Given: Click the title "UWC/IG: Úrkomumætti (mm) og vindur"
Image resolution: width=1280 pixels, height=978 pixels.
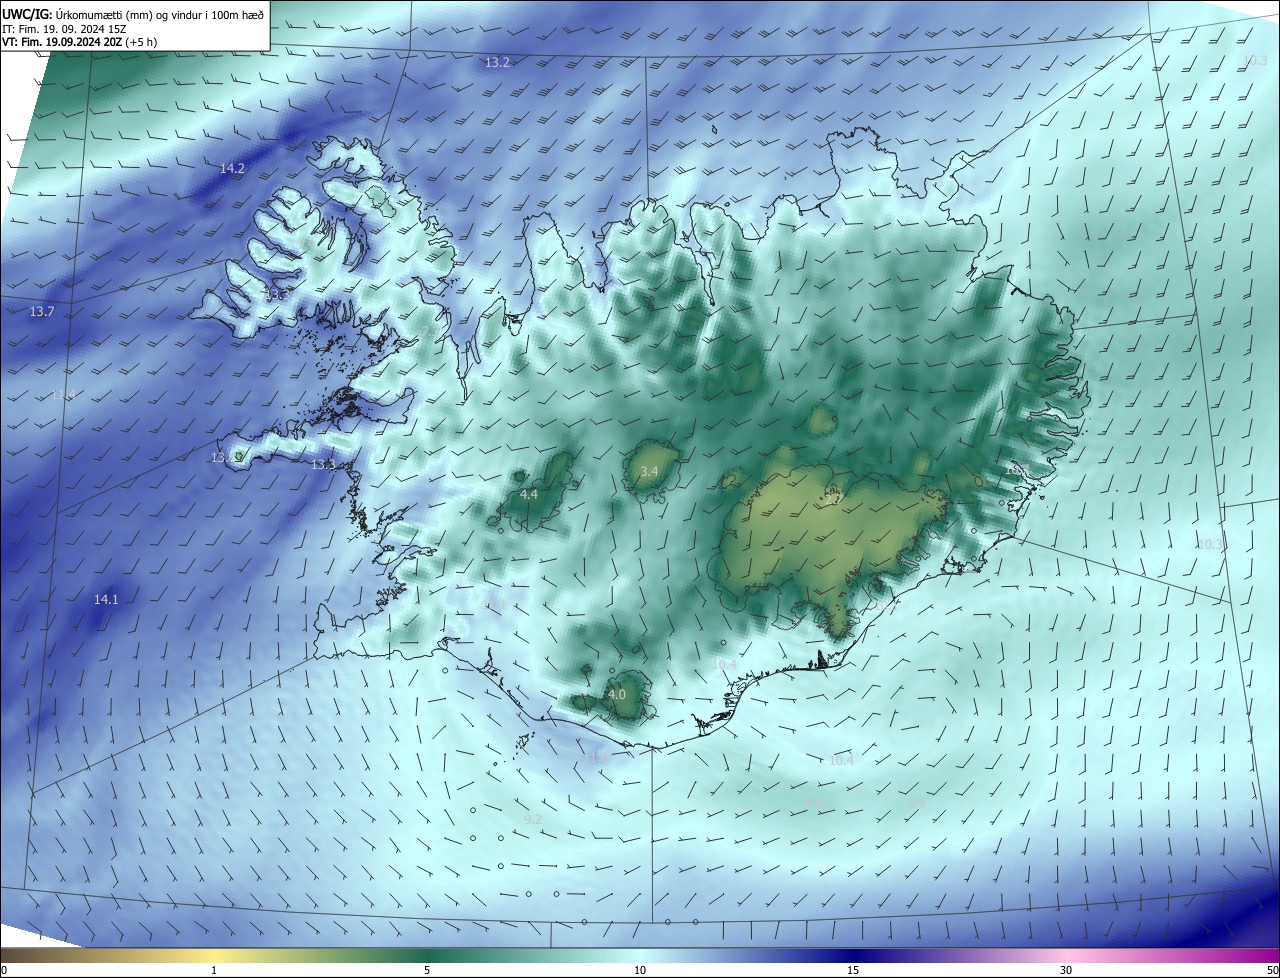Looking at the screenshot, I should [133, 13].
